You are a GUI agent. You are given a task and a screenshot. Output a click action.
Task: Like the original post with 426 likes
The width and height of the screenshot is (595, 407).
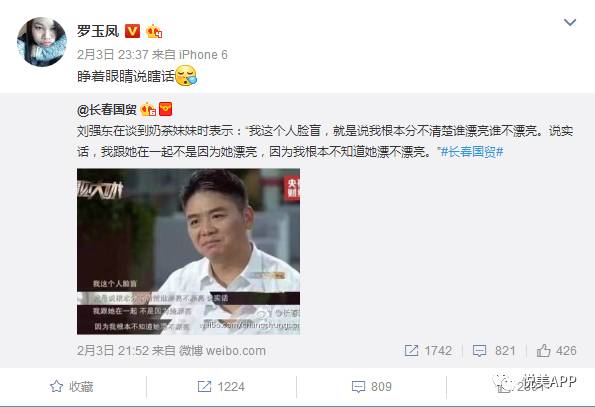556,350
